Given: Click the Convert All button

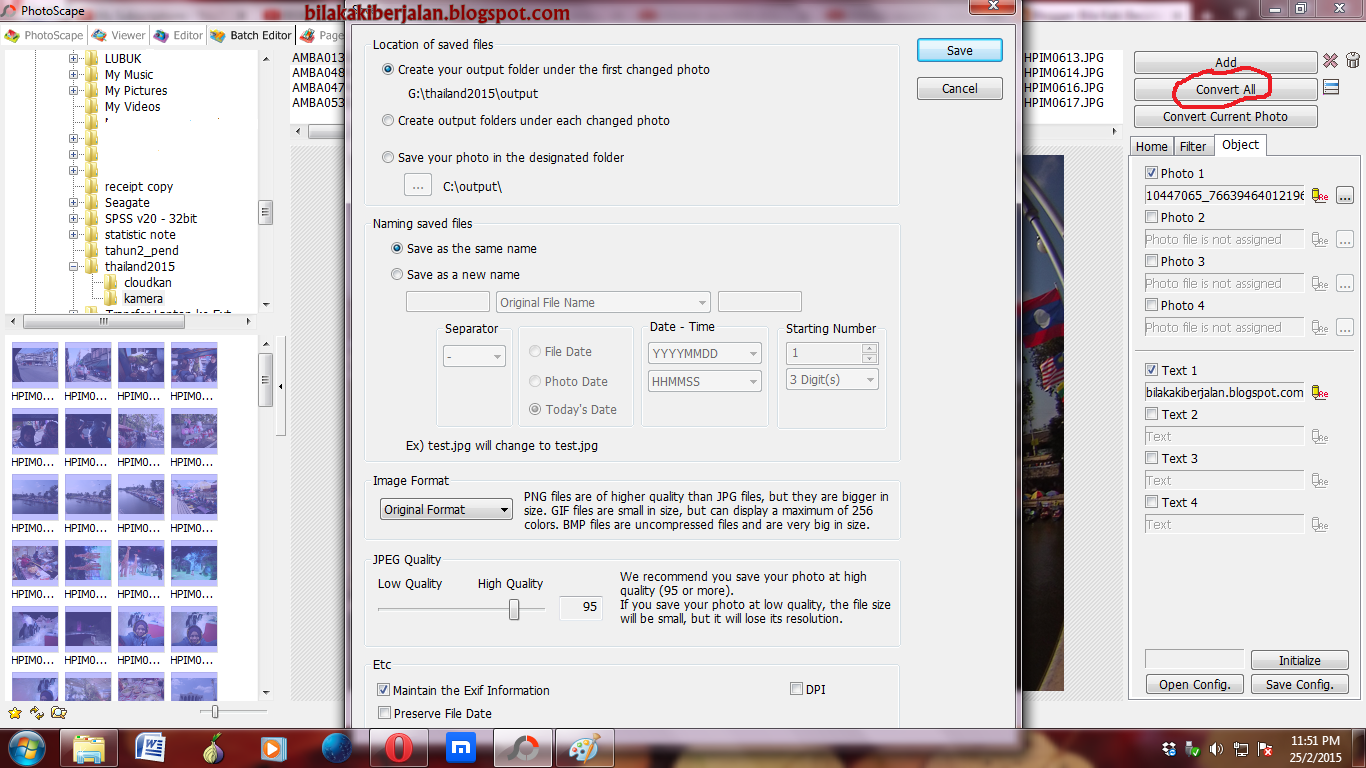Looking at the screenshot, I should click(x=1225, y=89).
